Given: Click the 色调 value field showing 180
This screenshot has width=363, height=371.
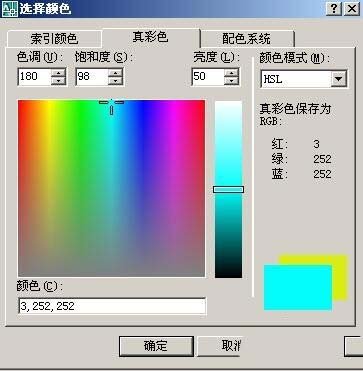Looking at the screenshot, I should pos(34,76).
